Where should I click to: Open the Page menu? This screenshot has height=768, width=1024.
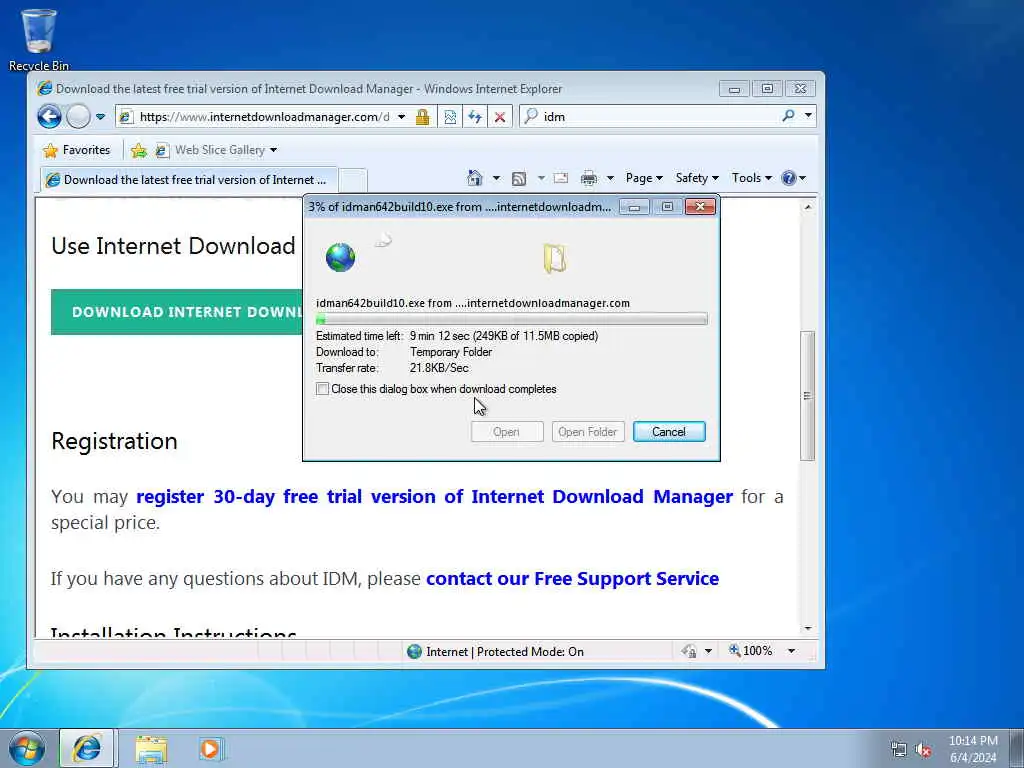tap(644, 178)
